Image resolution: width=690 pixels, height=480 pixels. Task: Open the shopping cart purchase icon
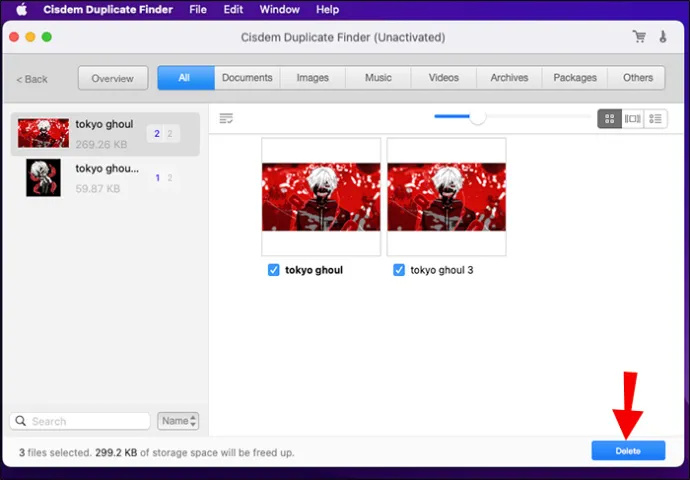point(639,37)
